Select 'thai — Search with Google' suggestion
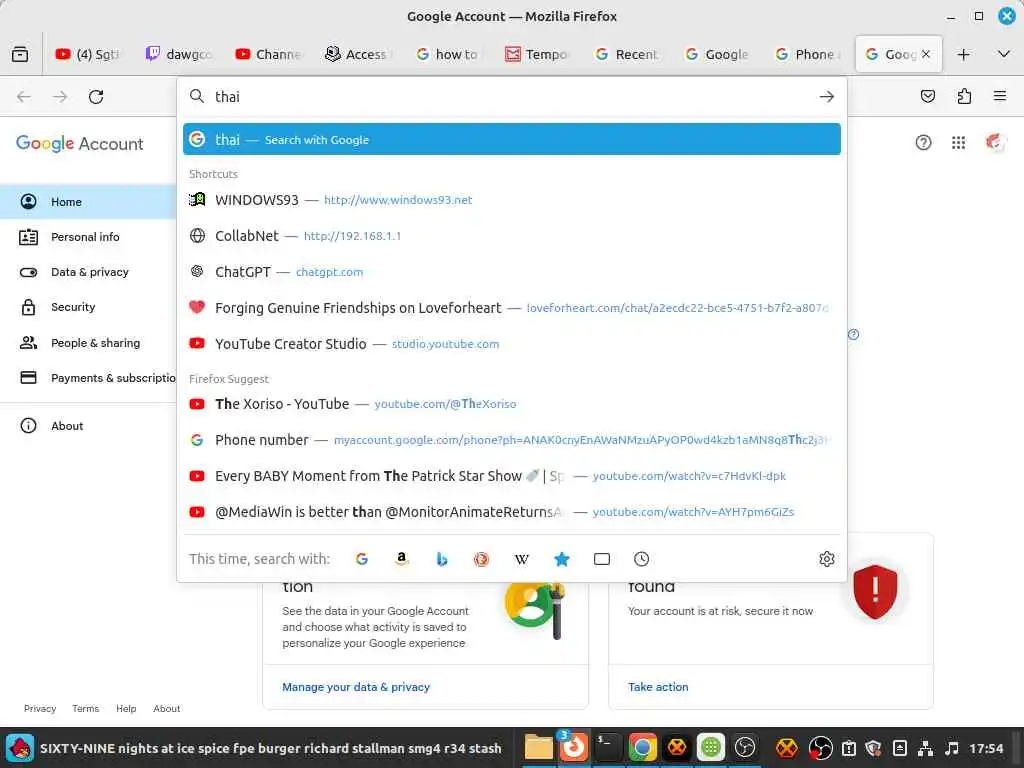 click(512, 139)
